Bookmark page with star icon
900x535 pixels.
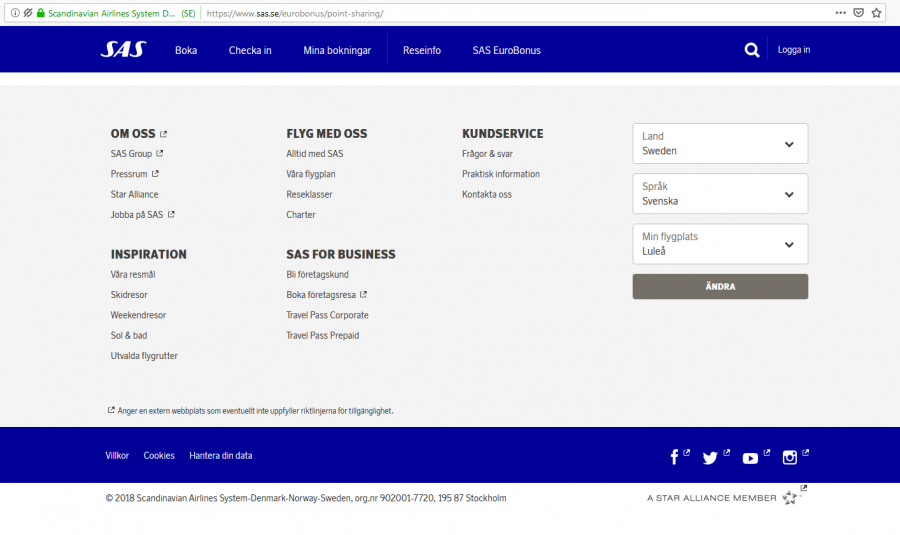click(x=877, y=13)
